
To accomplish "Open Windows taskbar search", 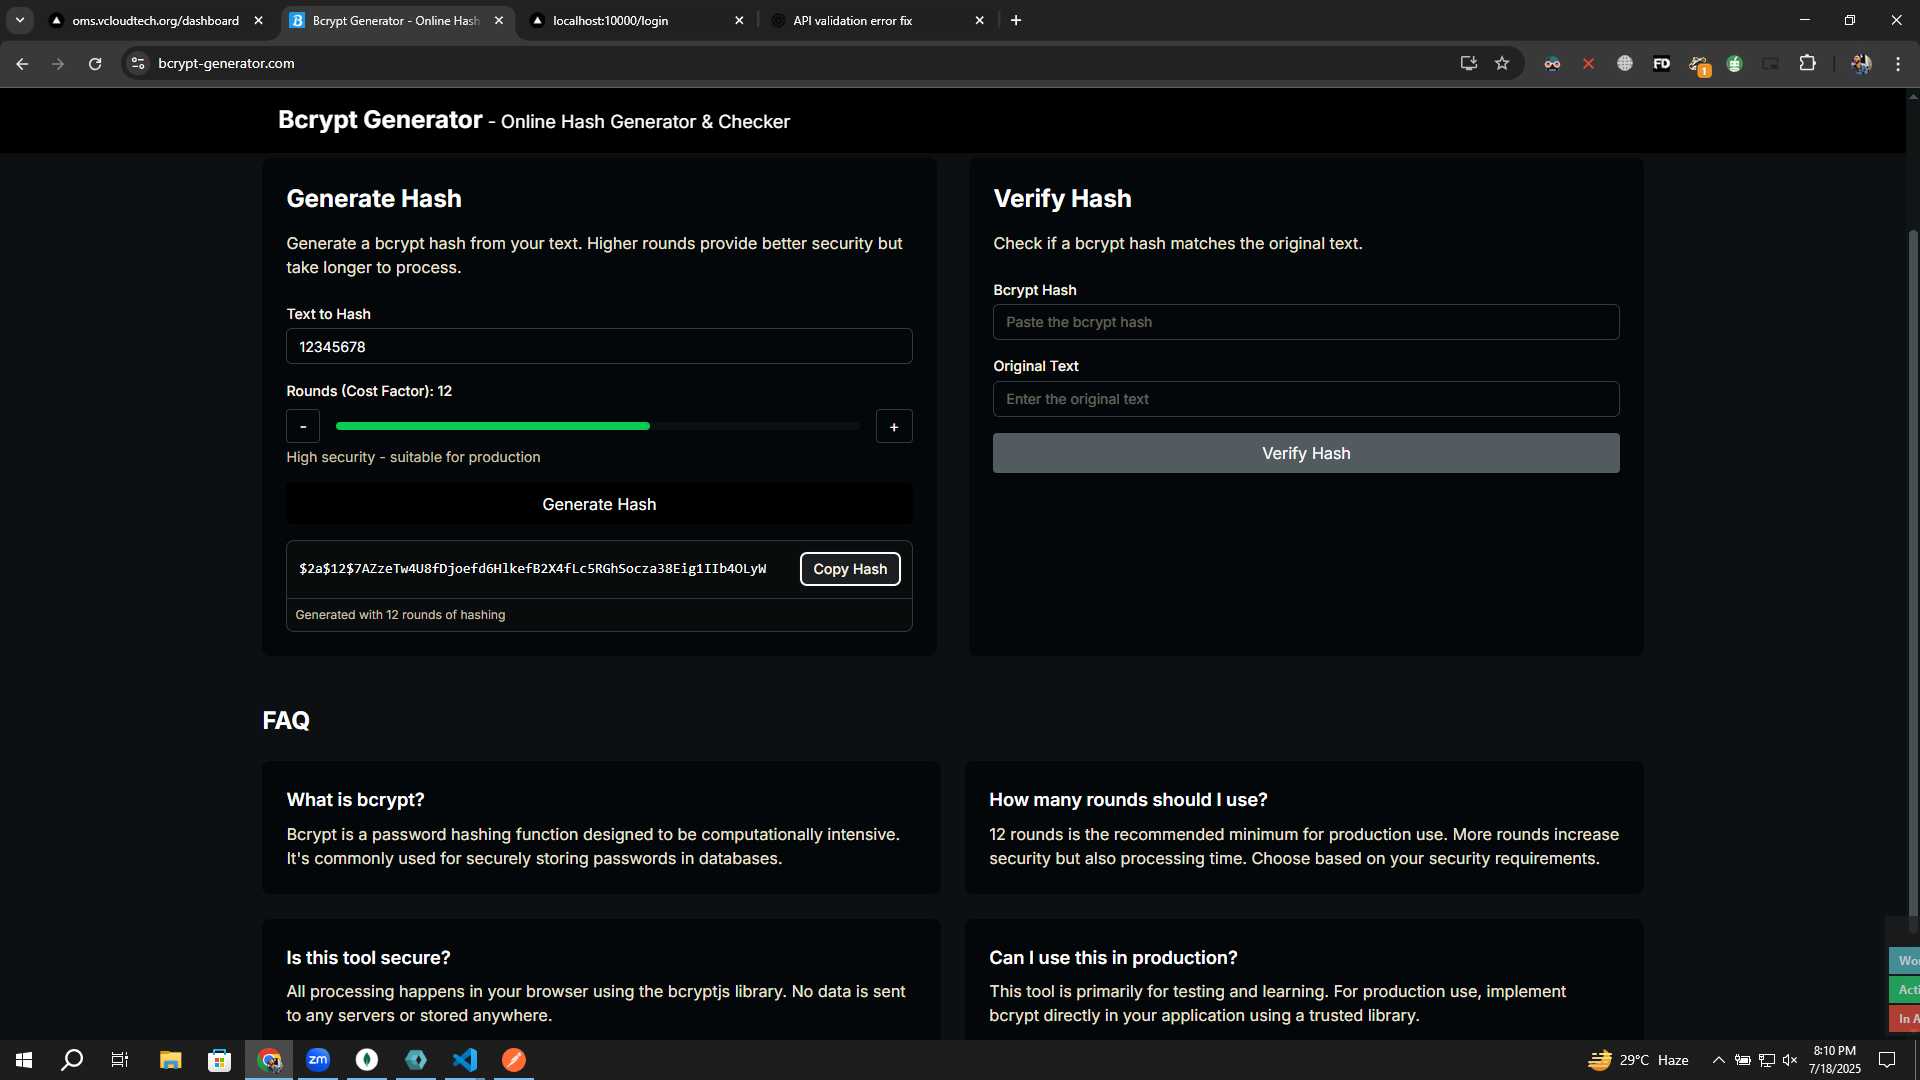I will pyautogui.click(x=72, y=1060).
